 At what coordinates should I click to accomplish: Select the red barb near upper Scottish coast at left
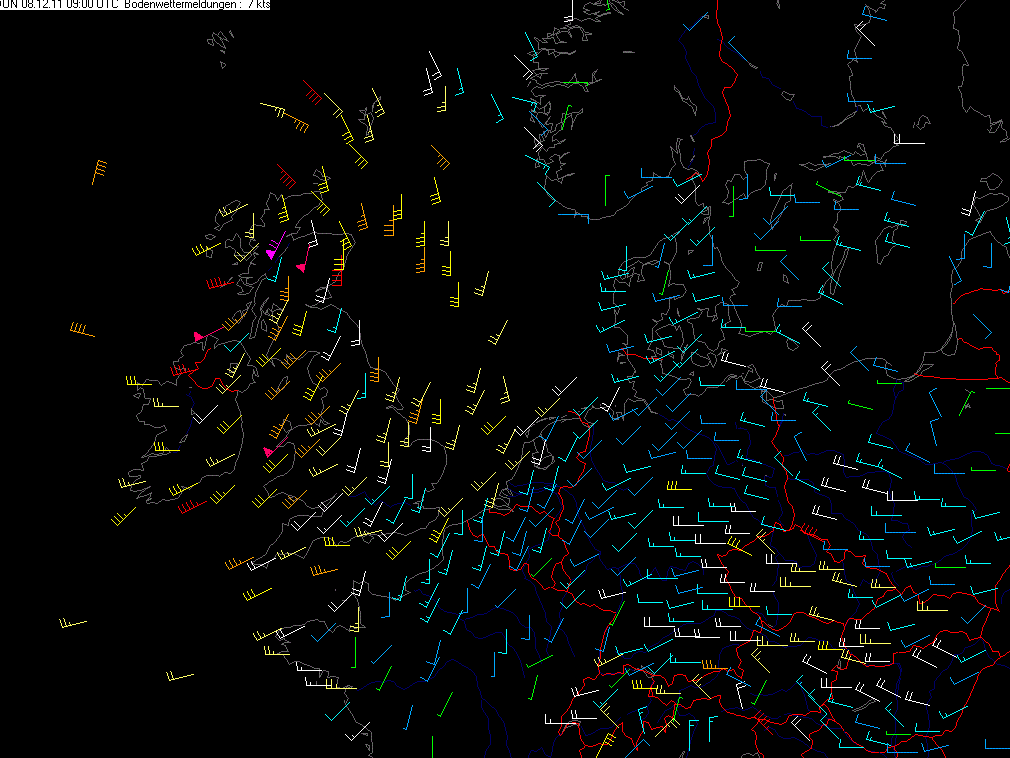point(287,176)
